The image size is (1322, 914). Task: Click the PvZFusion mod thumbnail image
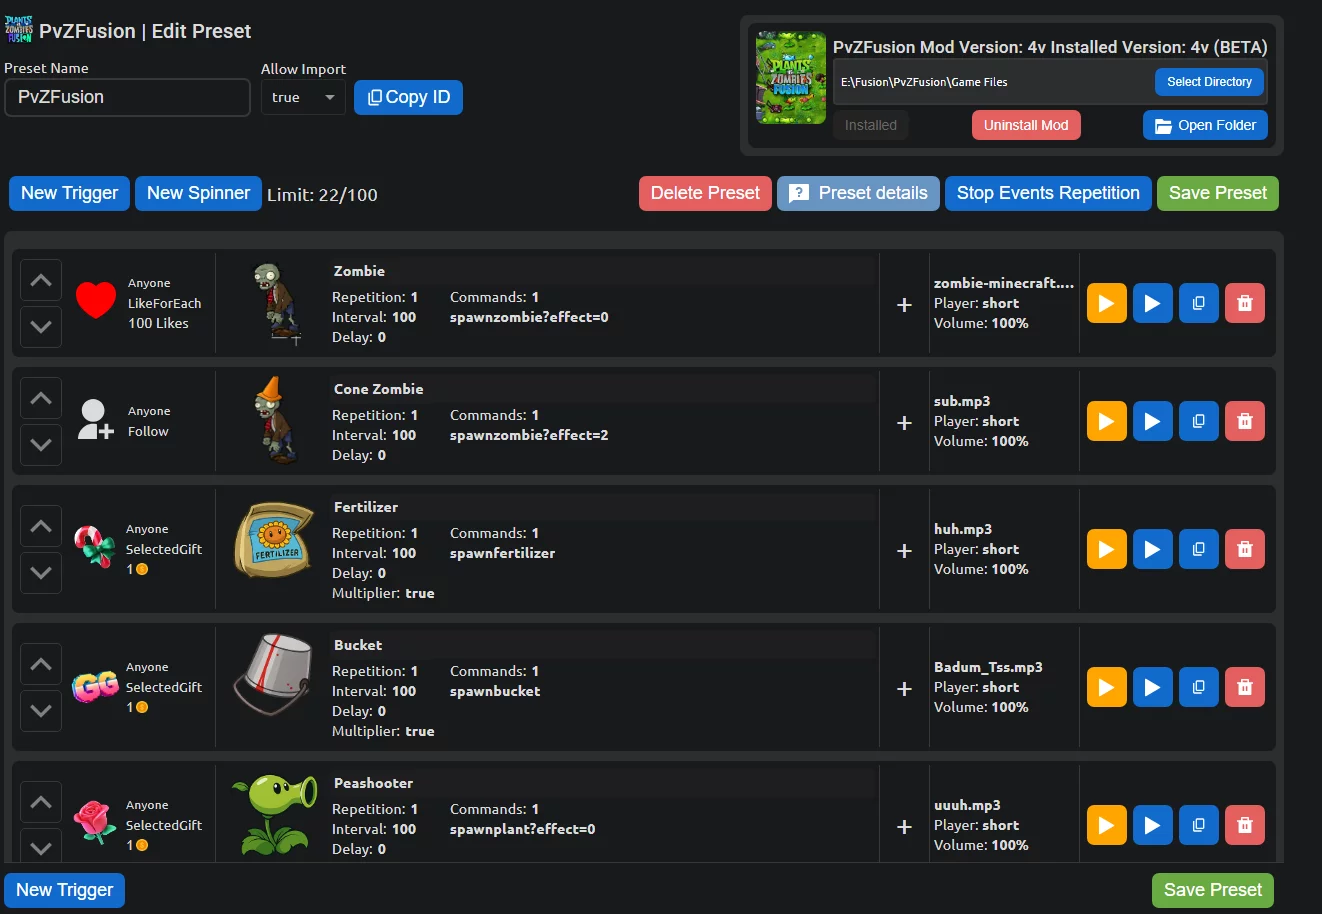[x=791, y=78]
